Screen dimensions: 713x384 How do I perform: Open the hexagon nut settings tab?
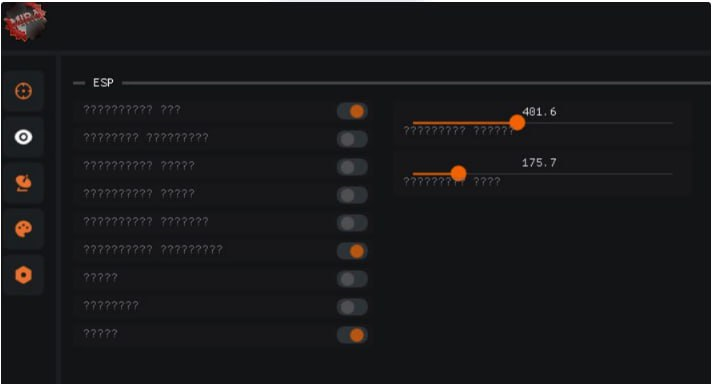[x=24, y=275]
